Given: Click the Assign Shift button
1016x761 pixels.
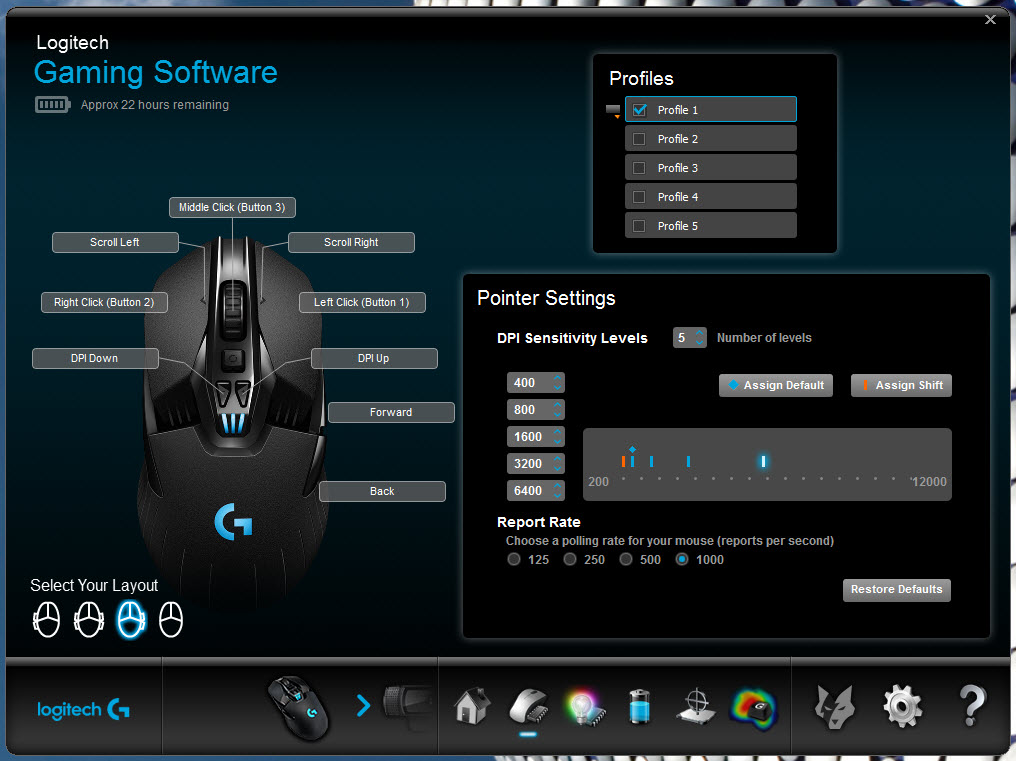Looking at the screenshot, I should tap(901, 385).
